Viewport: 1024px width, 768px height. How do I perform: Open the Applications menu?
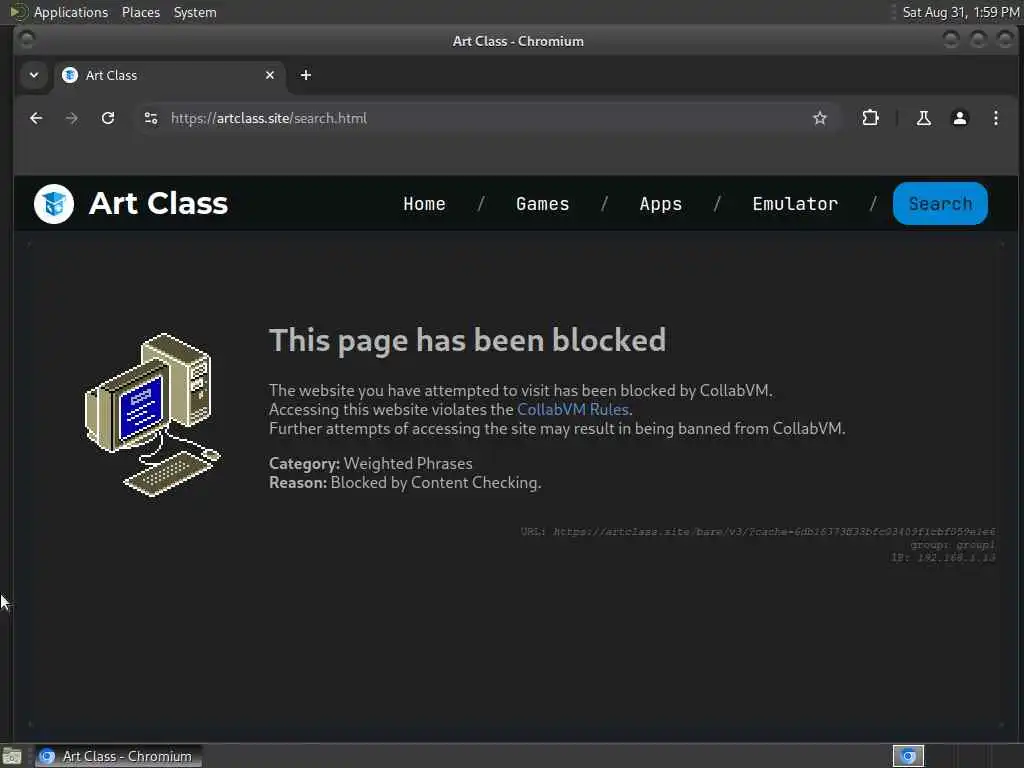(71, 12)
